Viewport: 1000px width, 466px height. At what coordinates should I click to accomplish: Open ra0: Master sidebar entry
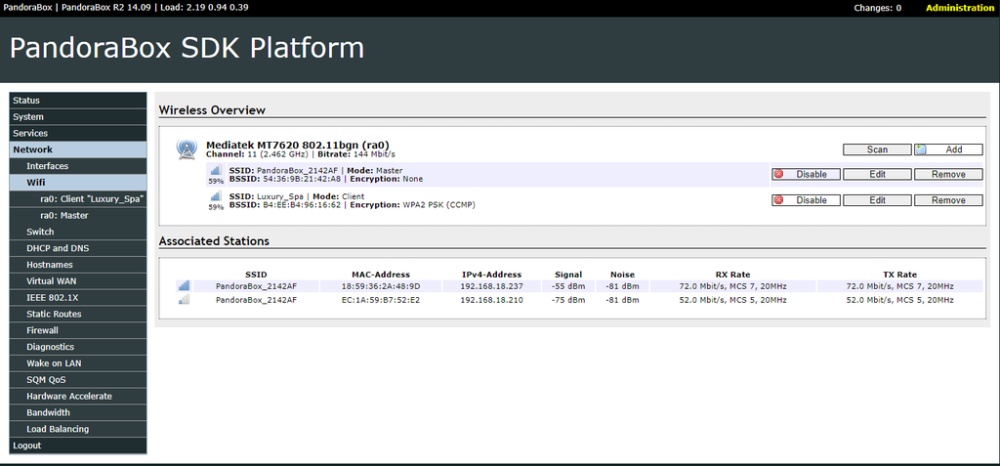point(78,215)
